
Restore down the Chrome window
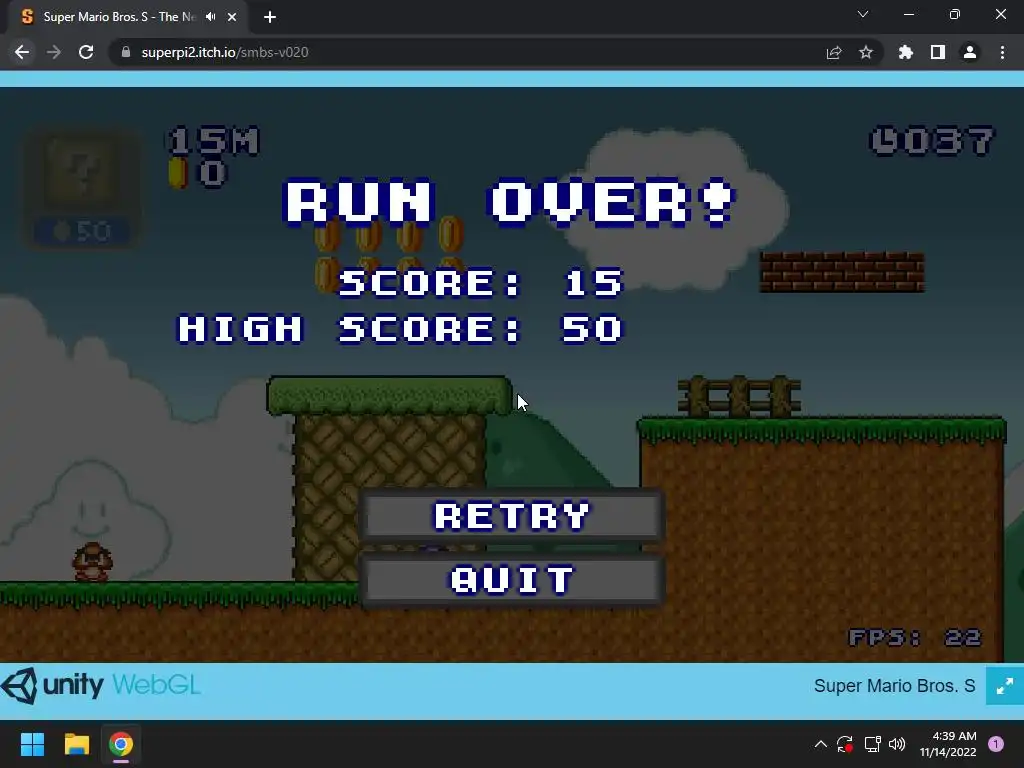tap(955, 14)
